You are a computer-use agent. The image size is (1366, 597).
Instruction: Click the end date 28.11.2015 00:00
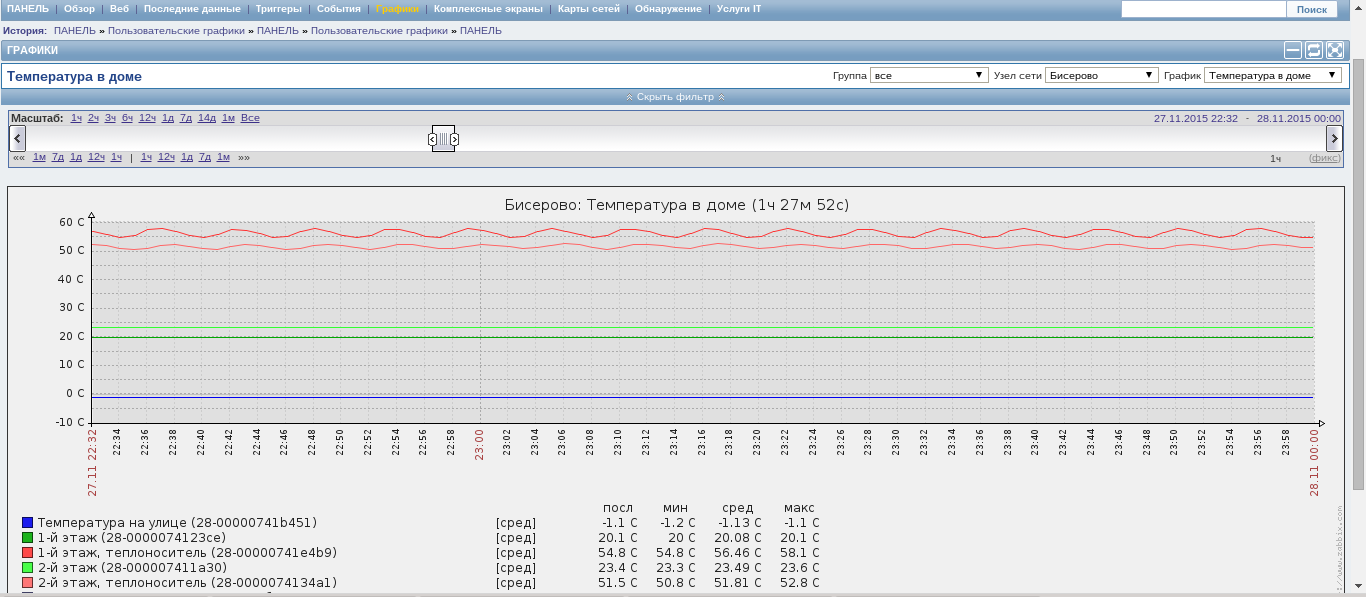[1298, 118]
